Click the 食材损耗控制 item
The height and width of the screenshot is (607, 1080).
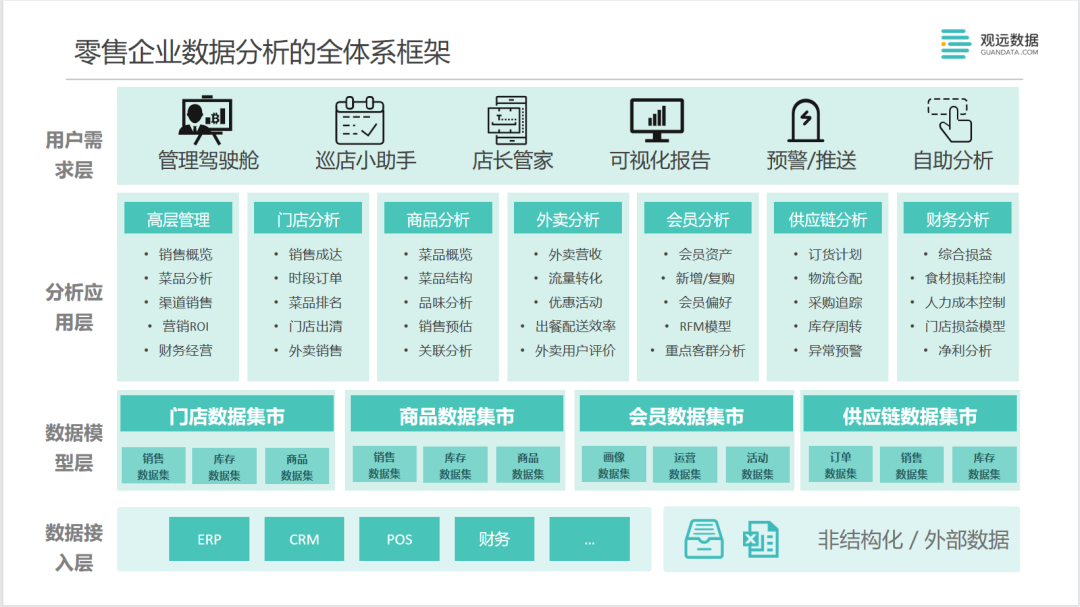point(965,278)
